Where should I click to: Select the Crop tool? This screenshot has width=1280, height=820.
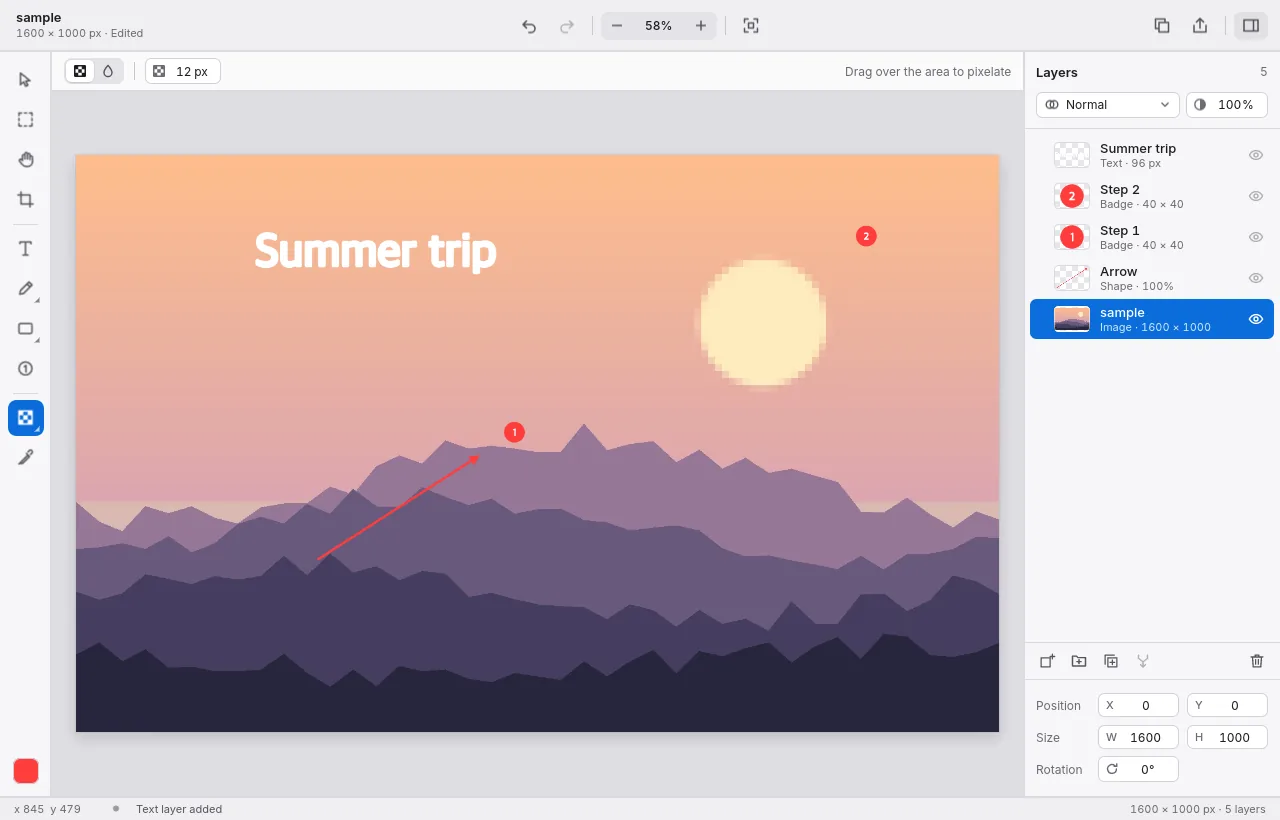point(26,200)
